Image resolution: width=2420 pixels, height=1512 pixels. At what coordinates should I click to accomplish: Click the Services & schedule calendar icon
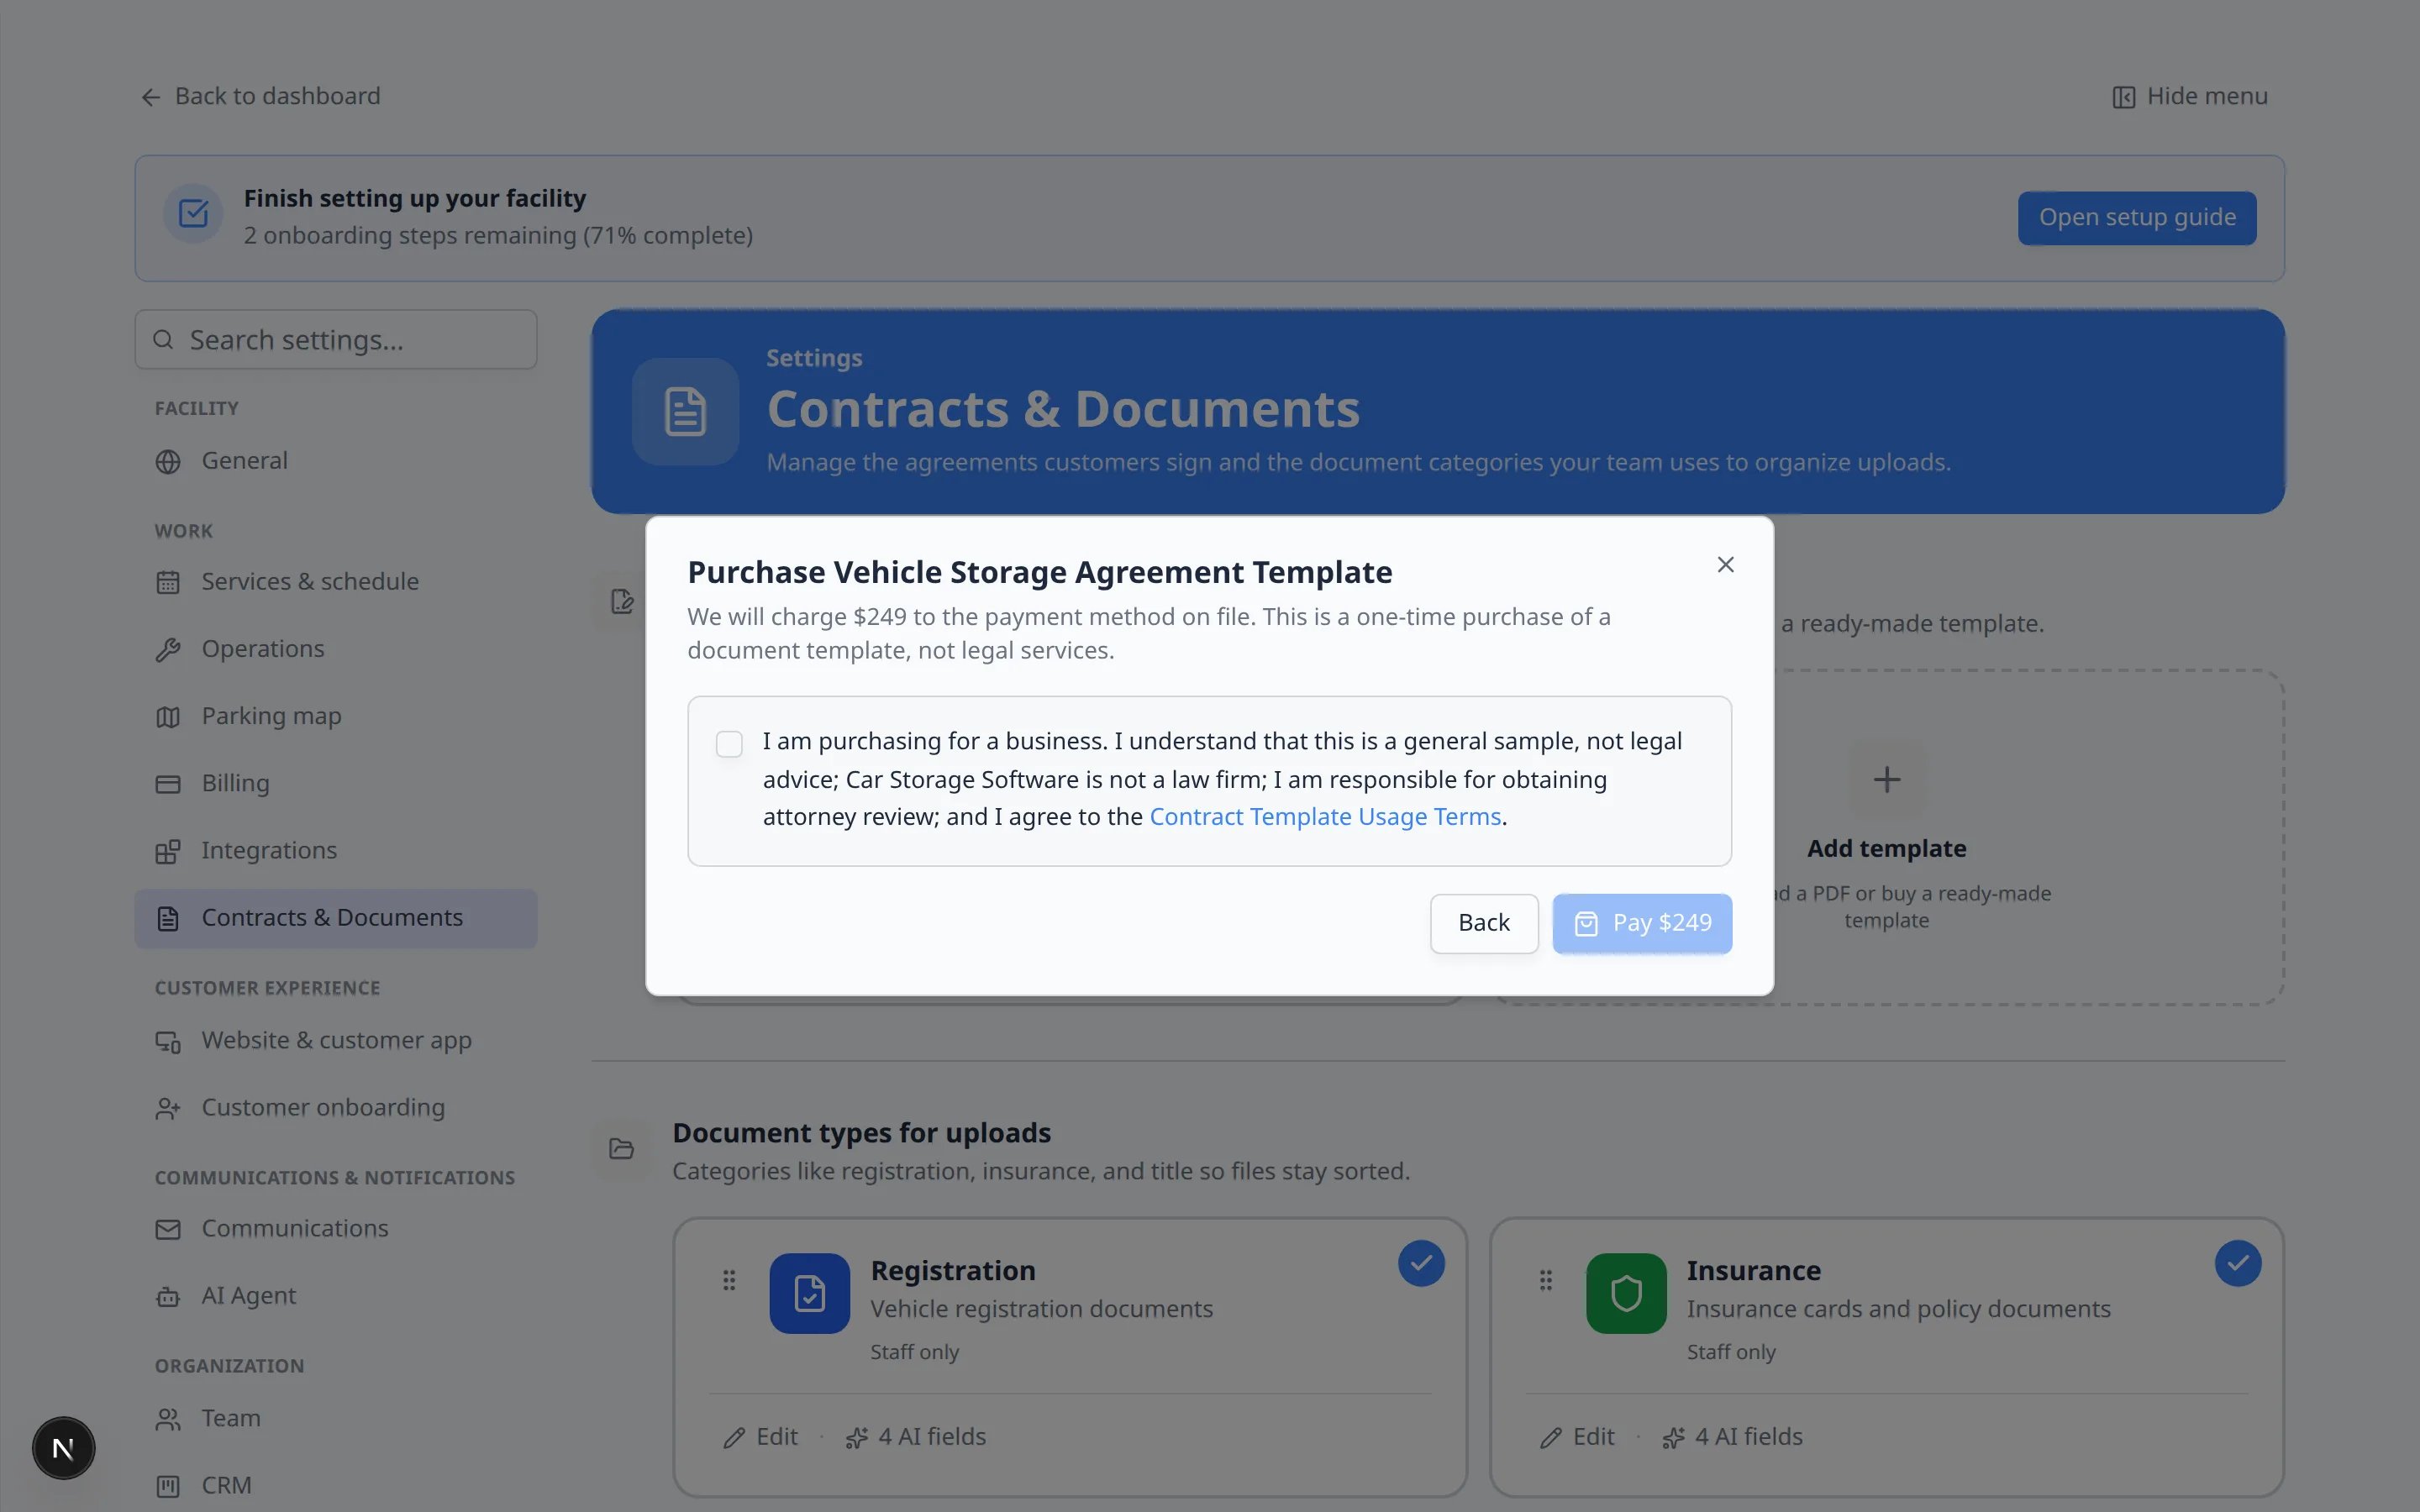pyautogui.click(x=168, y=583)
